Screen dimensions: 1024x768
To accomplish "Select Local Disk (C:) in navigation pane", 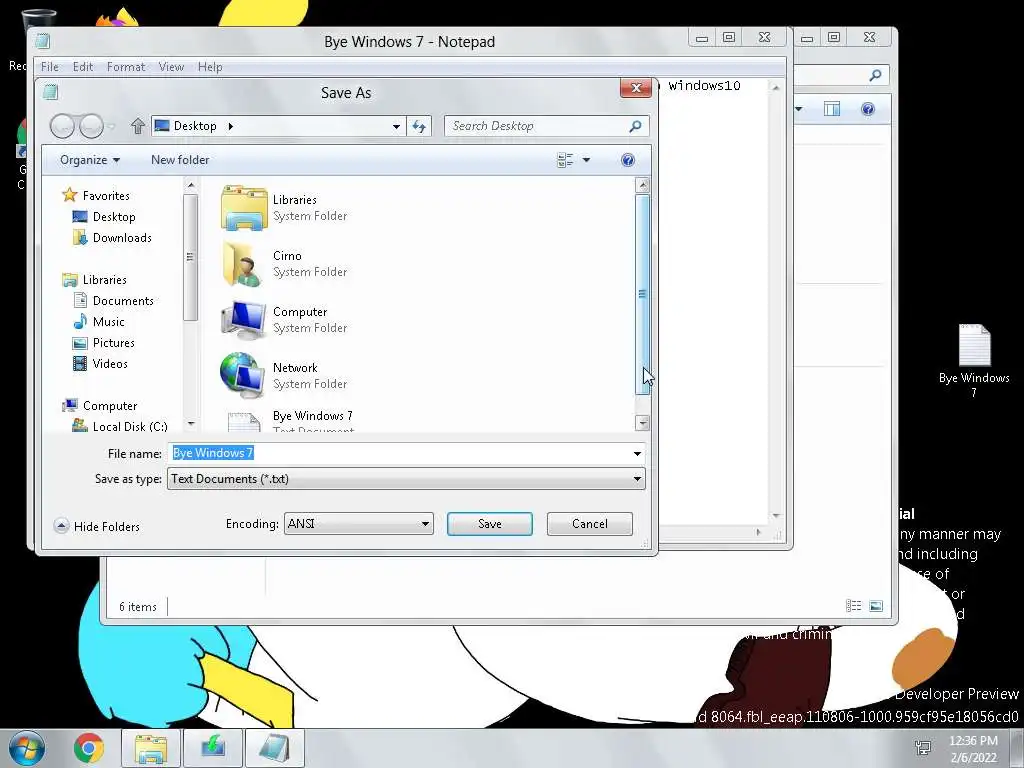I will tap(129, 426).
